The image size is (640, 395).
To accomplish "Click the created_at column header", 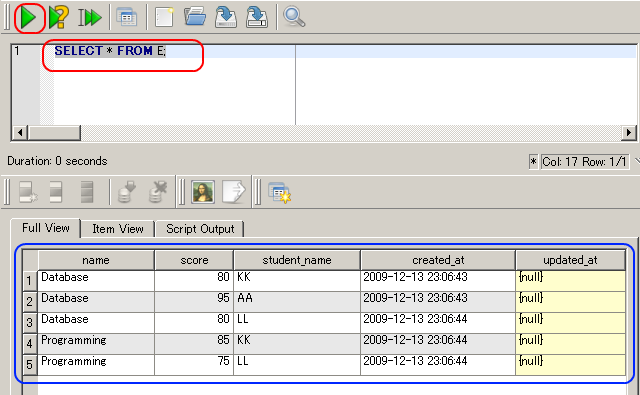I will tap(438, 260).
